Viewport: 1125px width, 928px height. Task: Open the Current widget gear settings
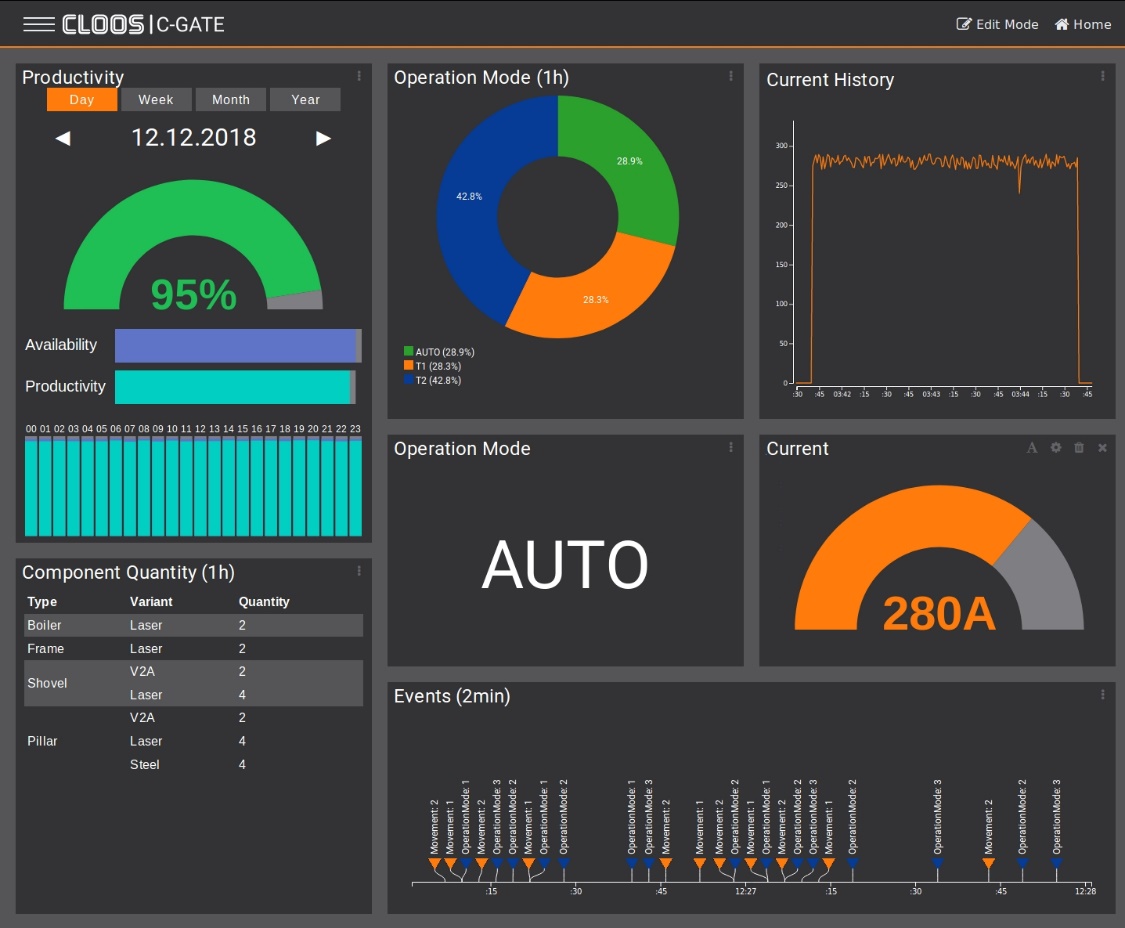(x=1055, y=448)
